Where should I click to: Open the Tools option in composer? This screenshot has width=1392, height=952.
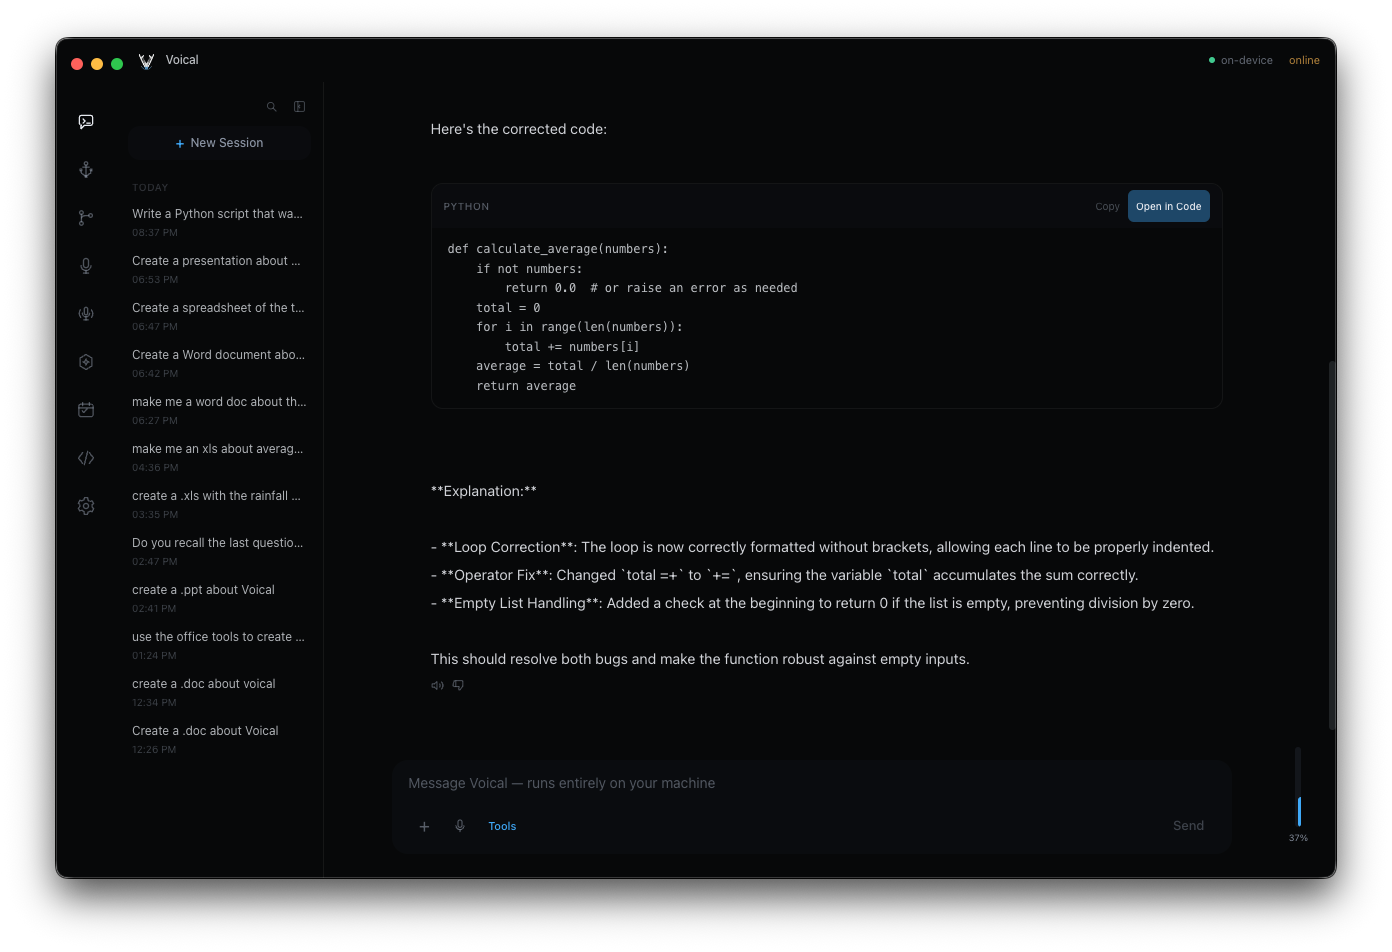[502, 826]
